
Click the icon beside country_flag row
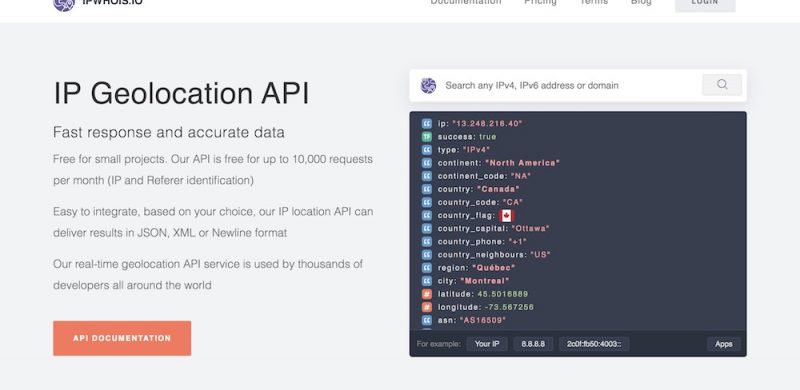coord(427,215)
